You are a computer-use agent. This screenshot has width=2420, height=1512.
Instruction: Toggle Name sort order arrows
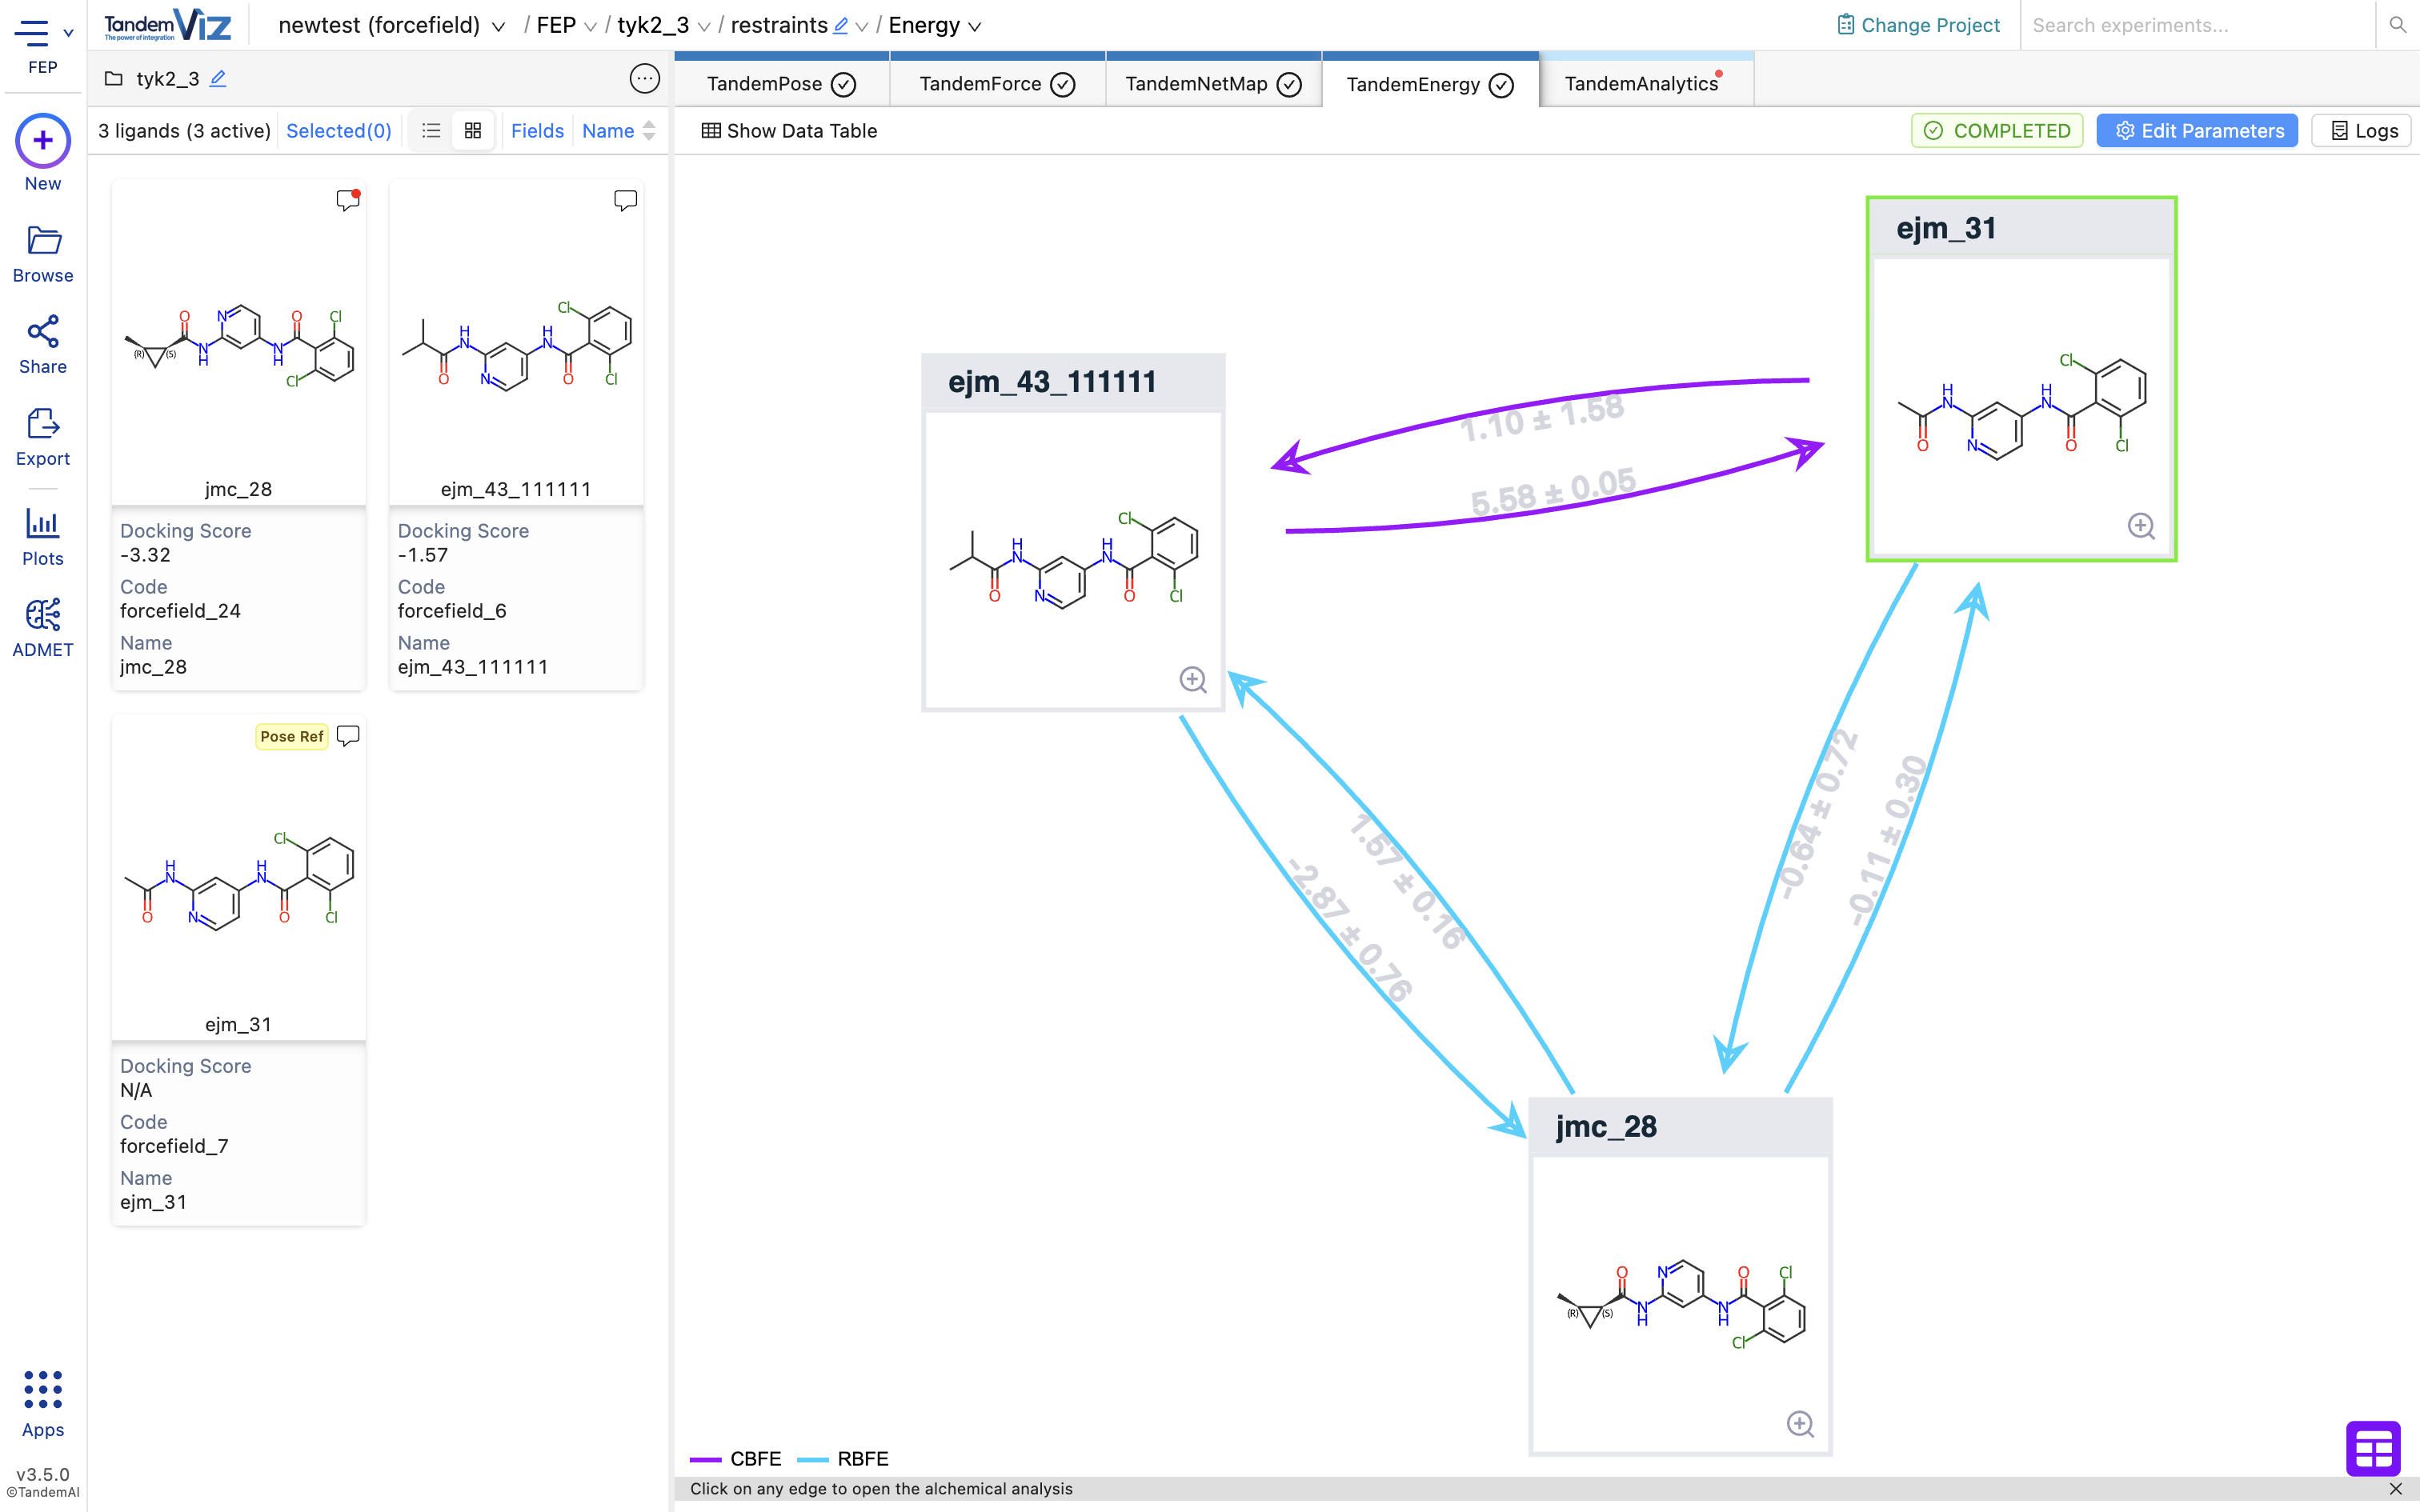pos(649,131)
